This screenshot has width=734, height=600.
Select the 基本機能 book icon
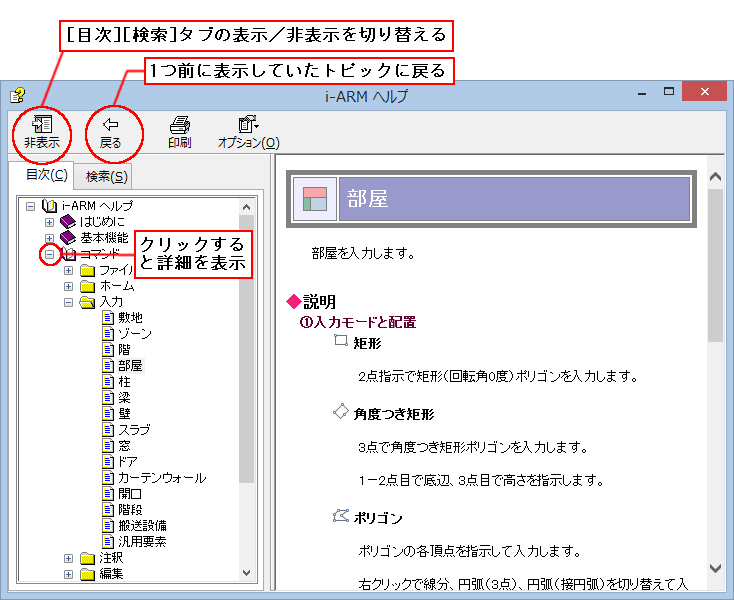pos(68,237)
